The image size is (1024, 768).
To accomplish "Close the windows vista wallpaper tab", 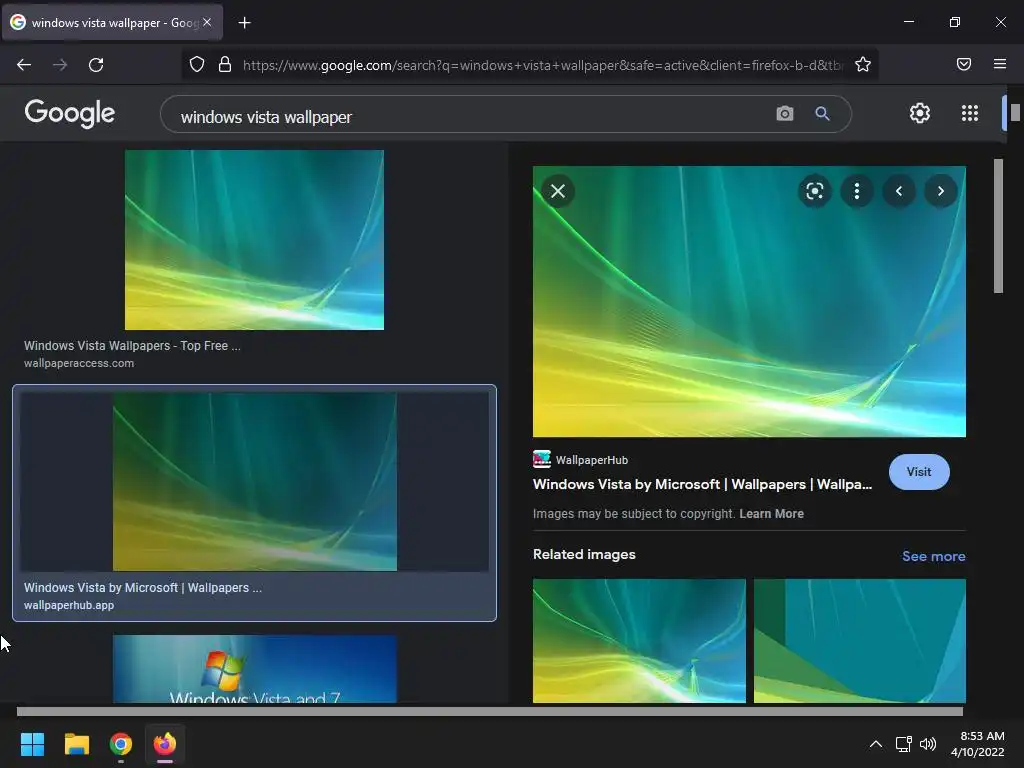I will tap(207, 22).
